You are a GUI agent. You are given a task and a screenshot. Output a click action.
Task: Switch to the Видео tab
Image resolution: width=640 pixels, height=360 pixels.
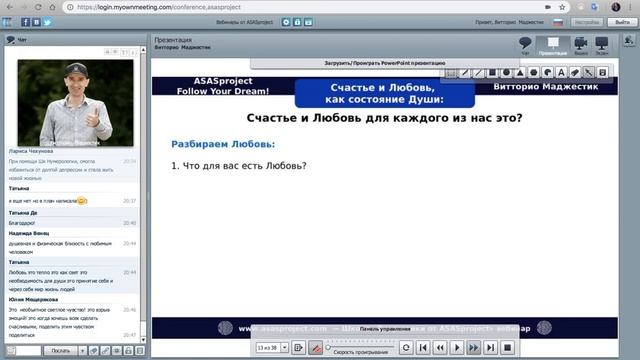(581, 45)
